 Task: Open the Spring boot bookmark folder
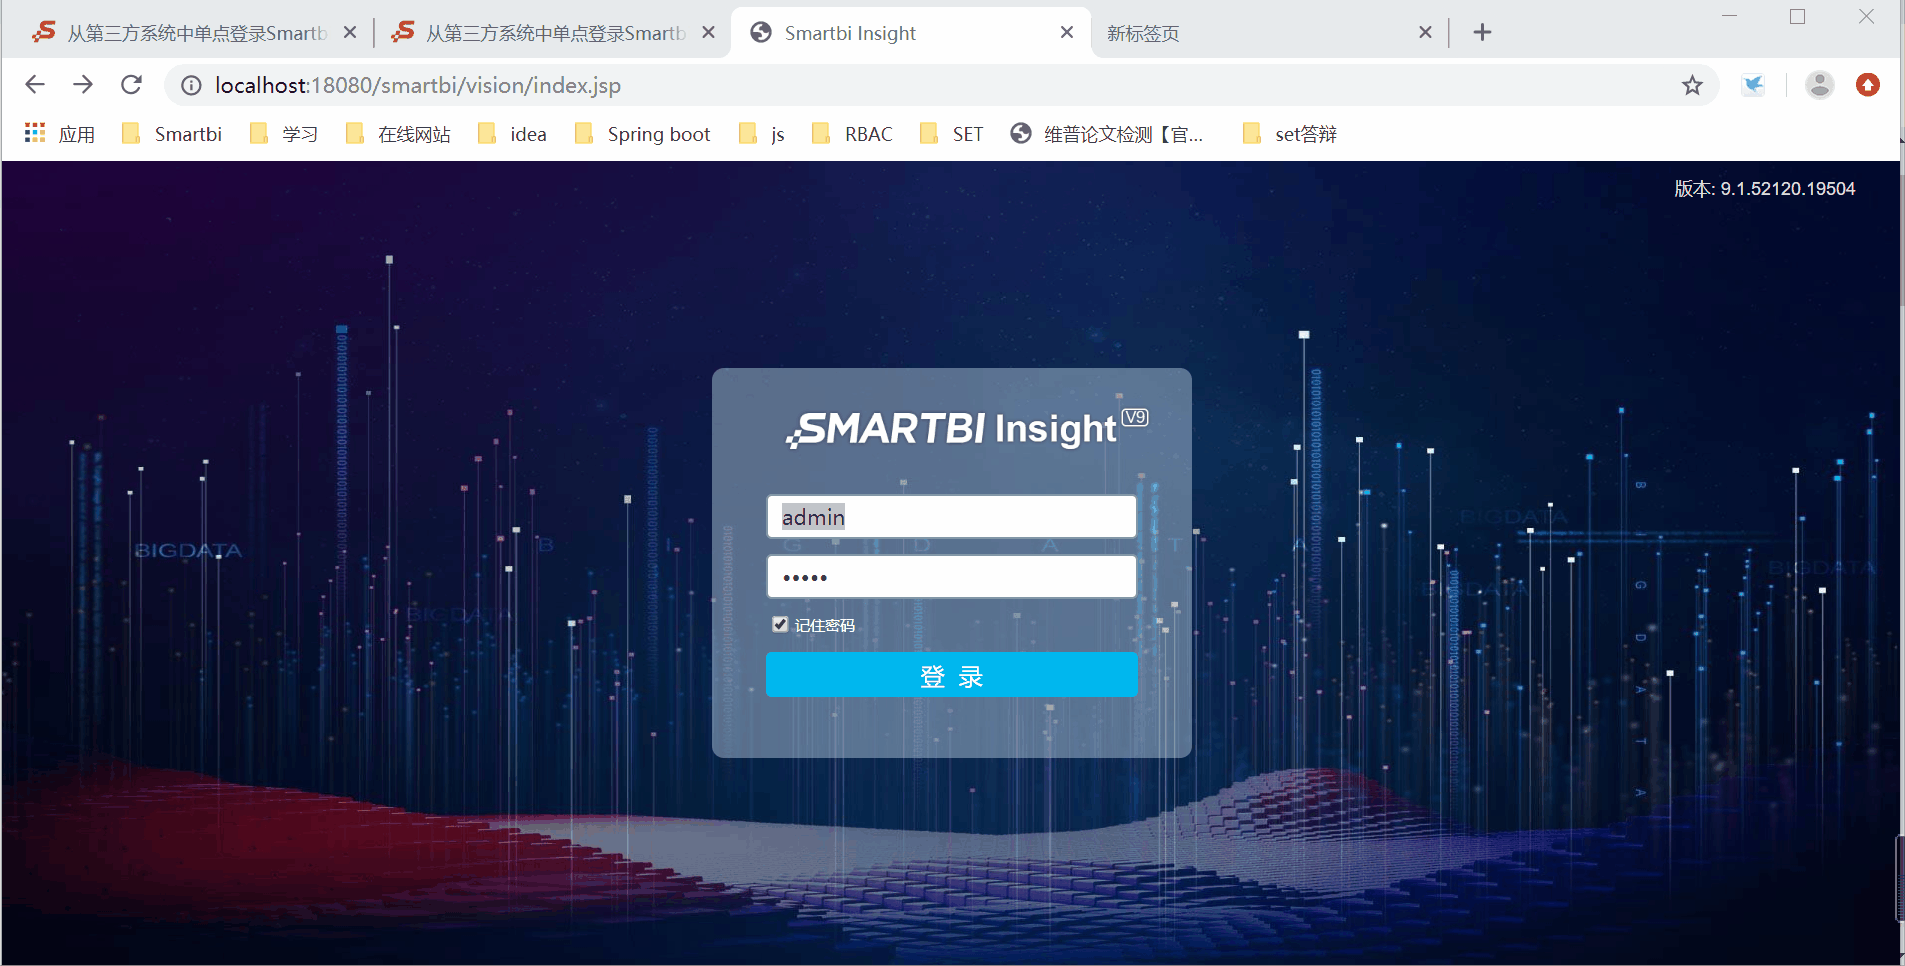coord(642,134)
